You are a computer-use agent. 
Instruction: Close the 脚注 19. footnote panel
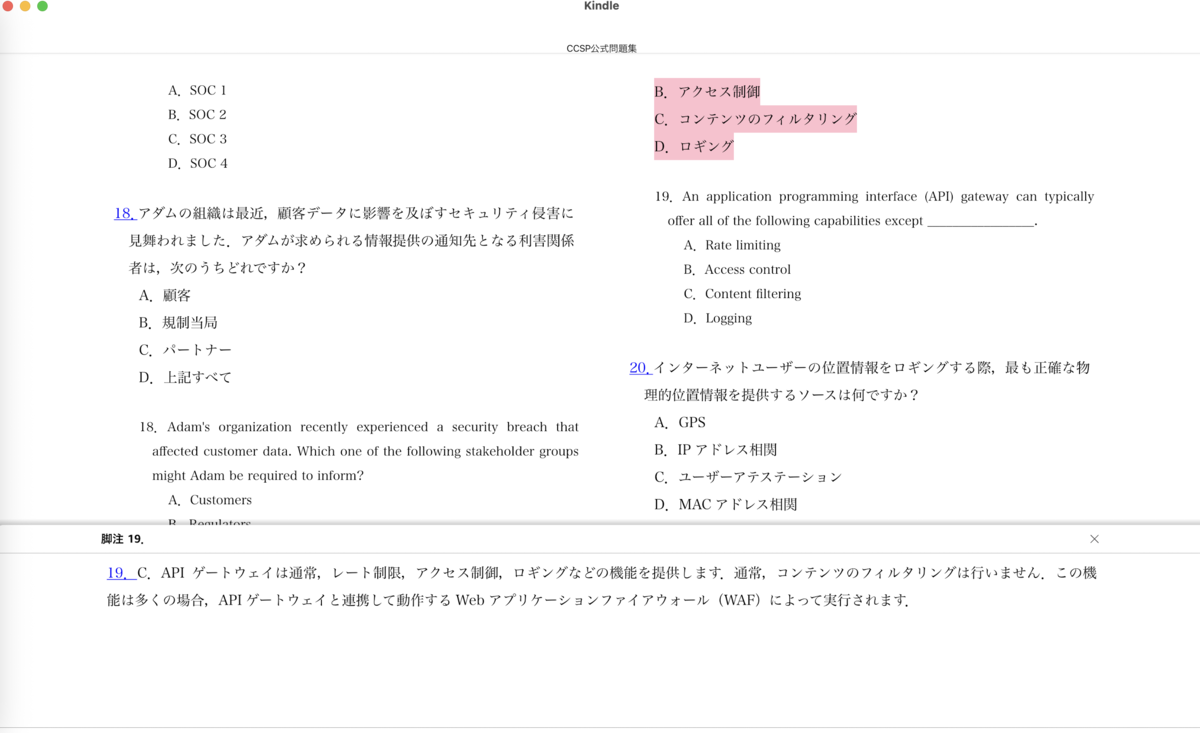coord(1094,539)
